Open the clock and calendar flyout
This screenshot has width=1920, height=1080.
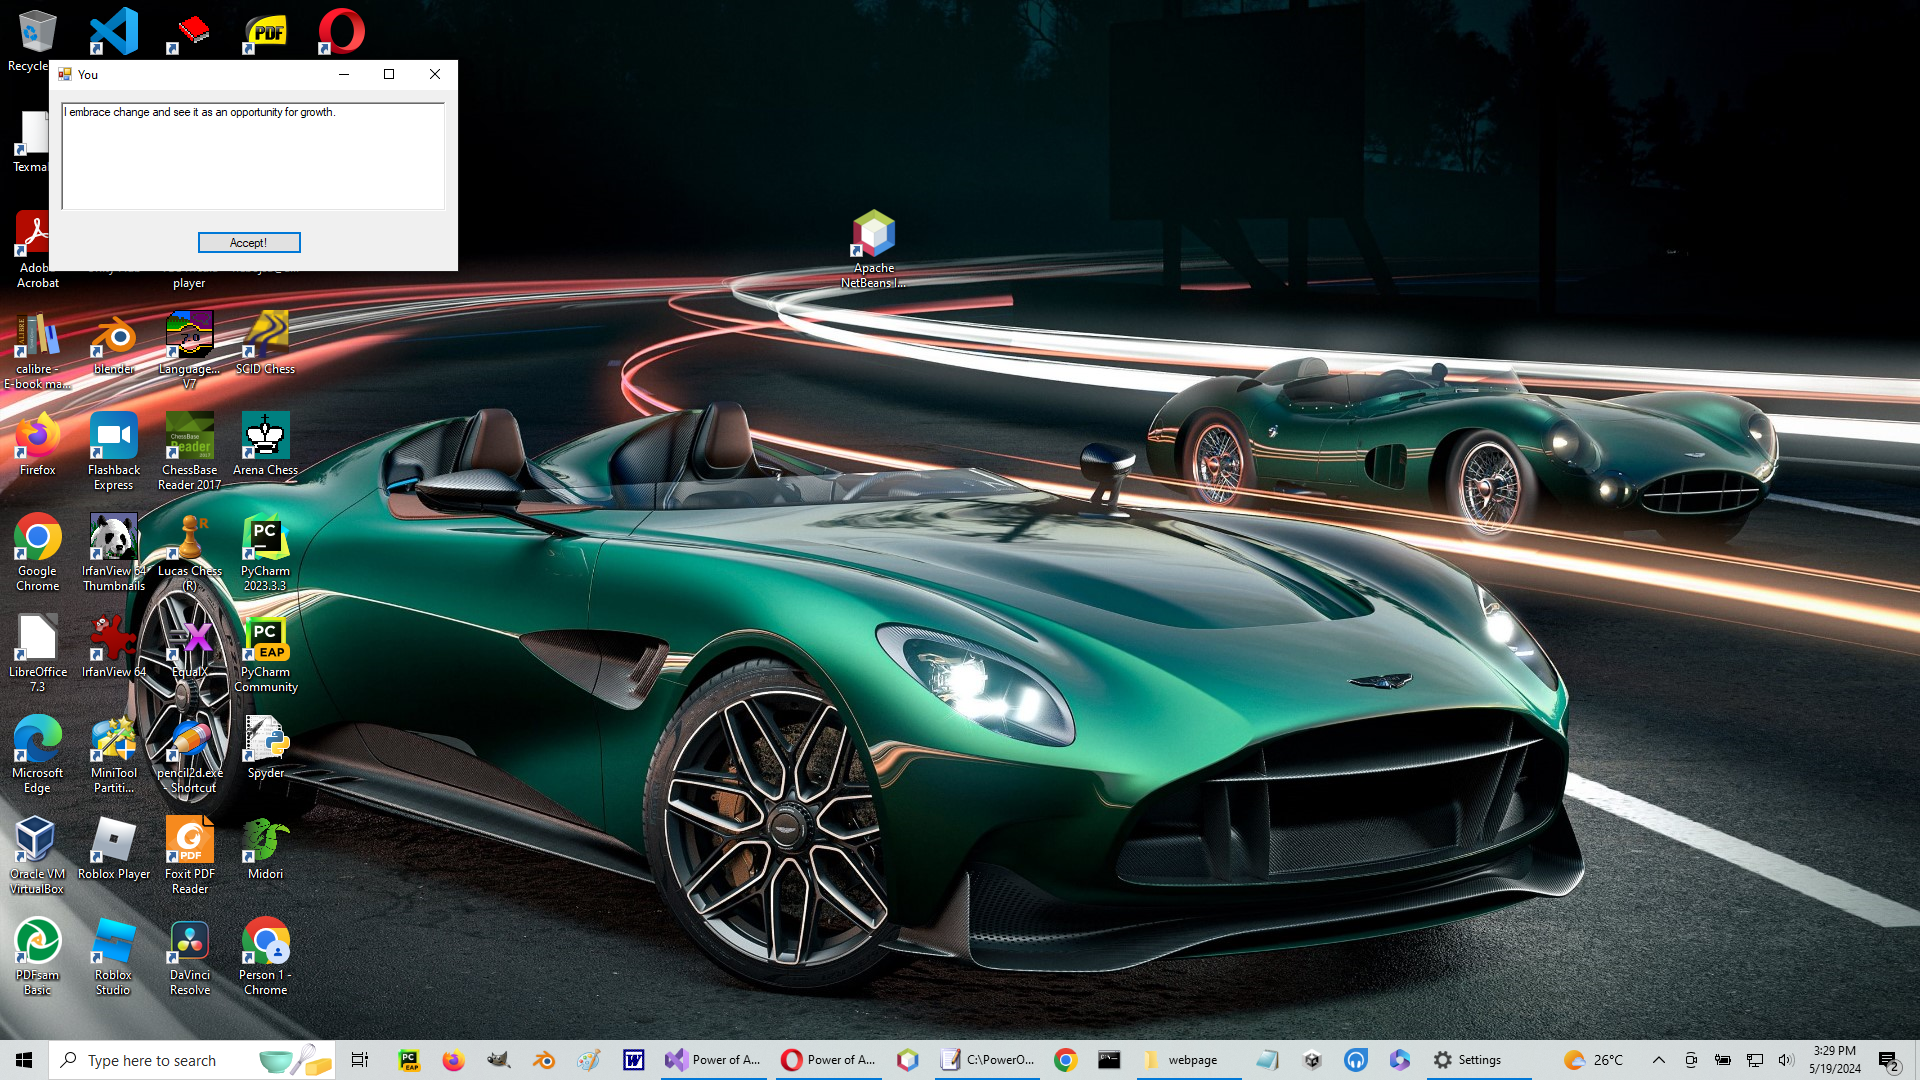point(1835,1060)
